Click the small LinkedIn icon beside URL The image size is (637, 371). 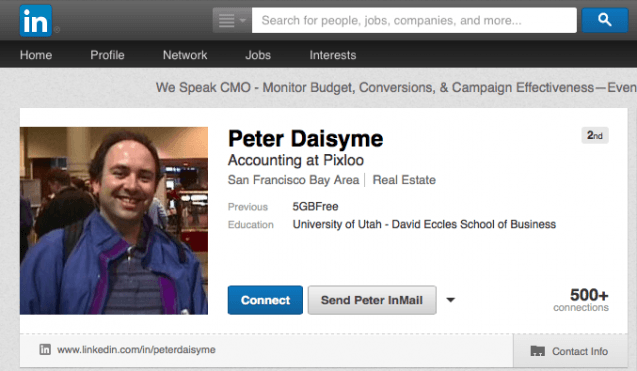point(45,349)
